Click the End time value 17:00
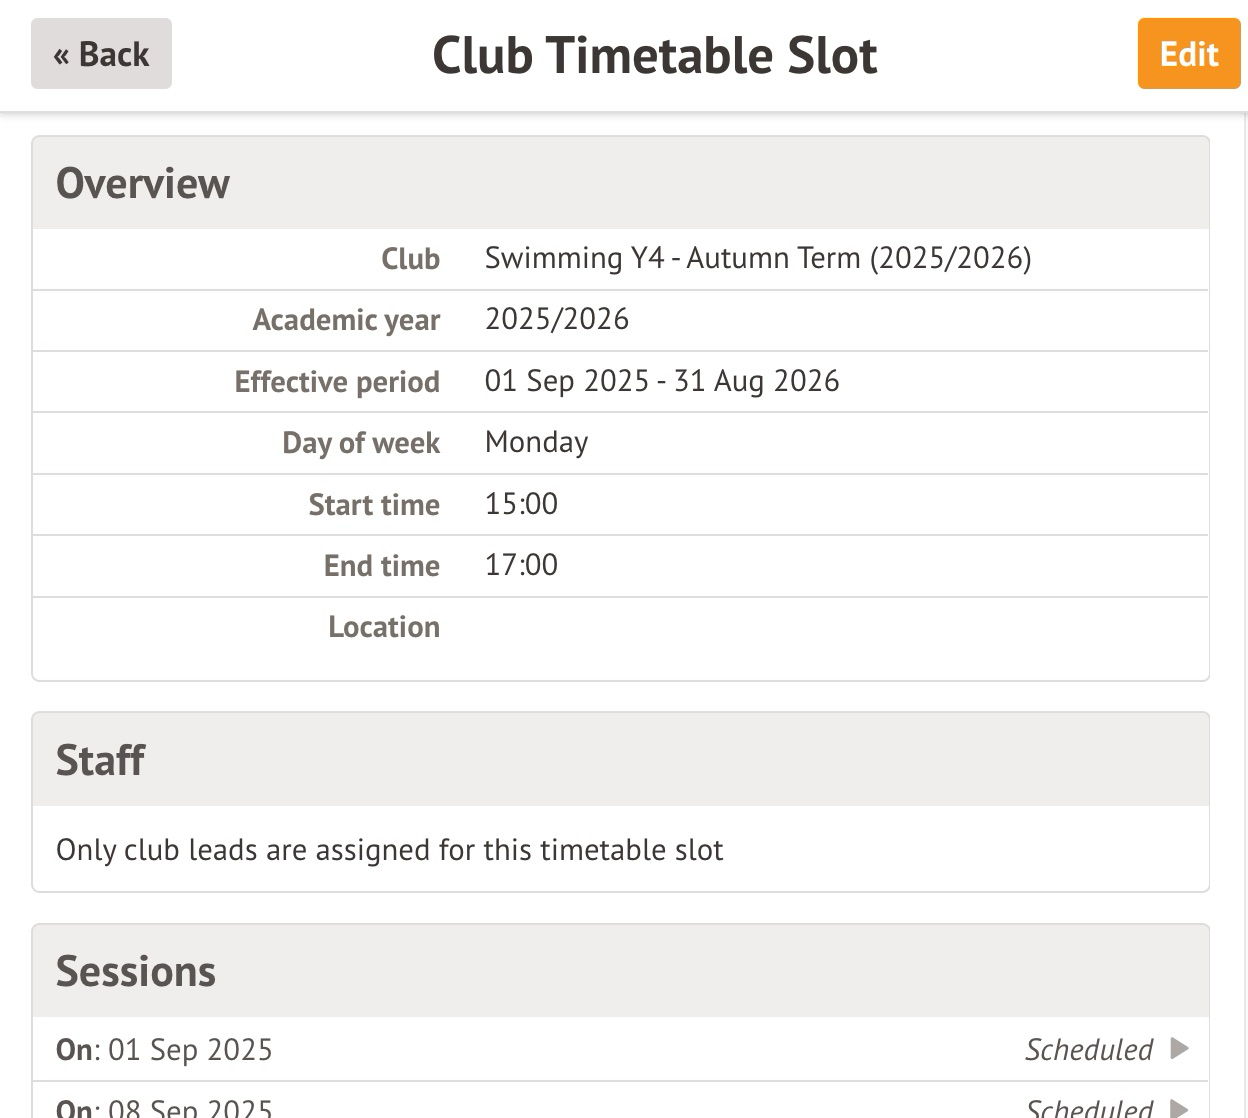Viewport: 1248px width, 1118px height. coord(521,565)
